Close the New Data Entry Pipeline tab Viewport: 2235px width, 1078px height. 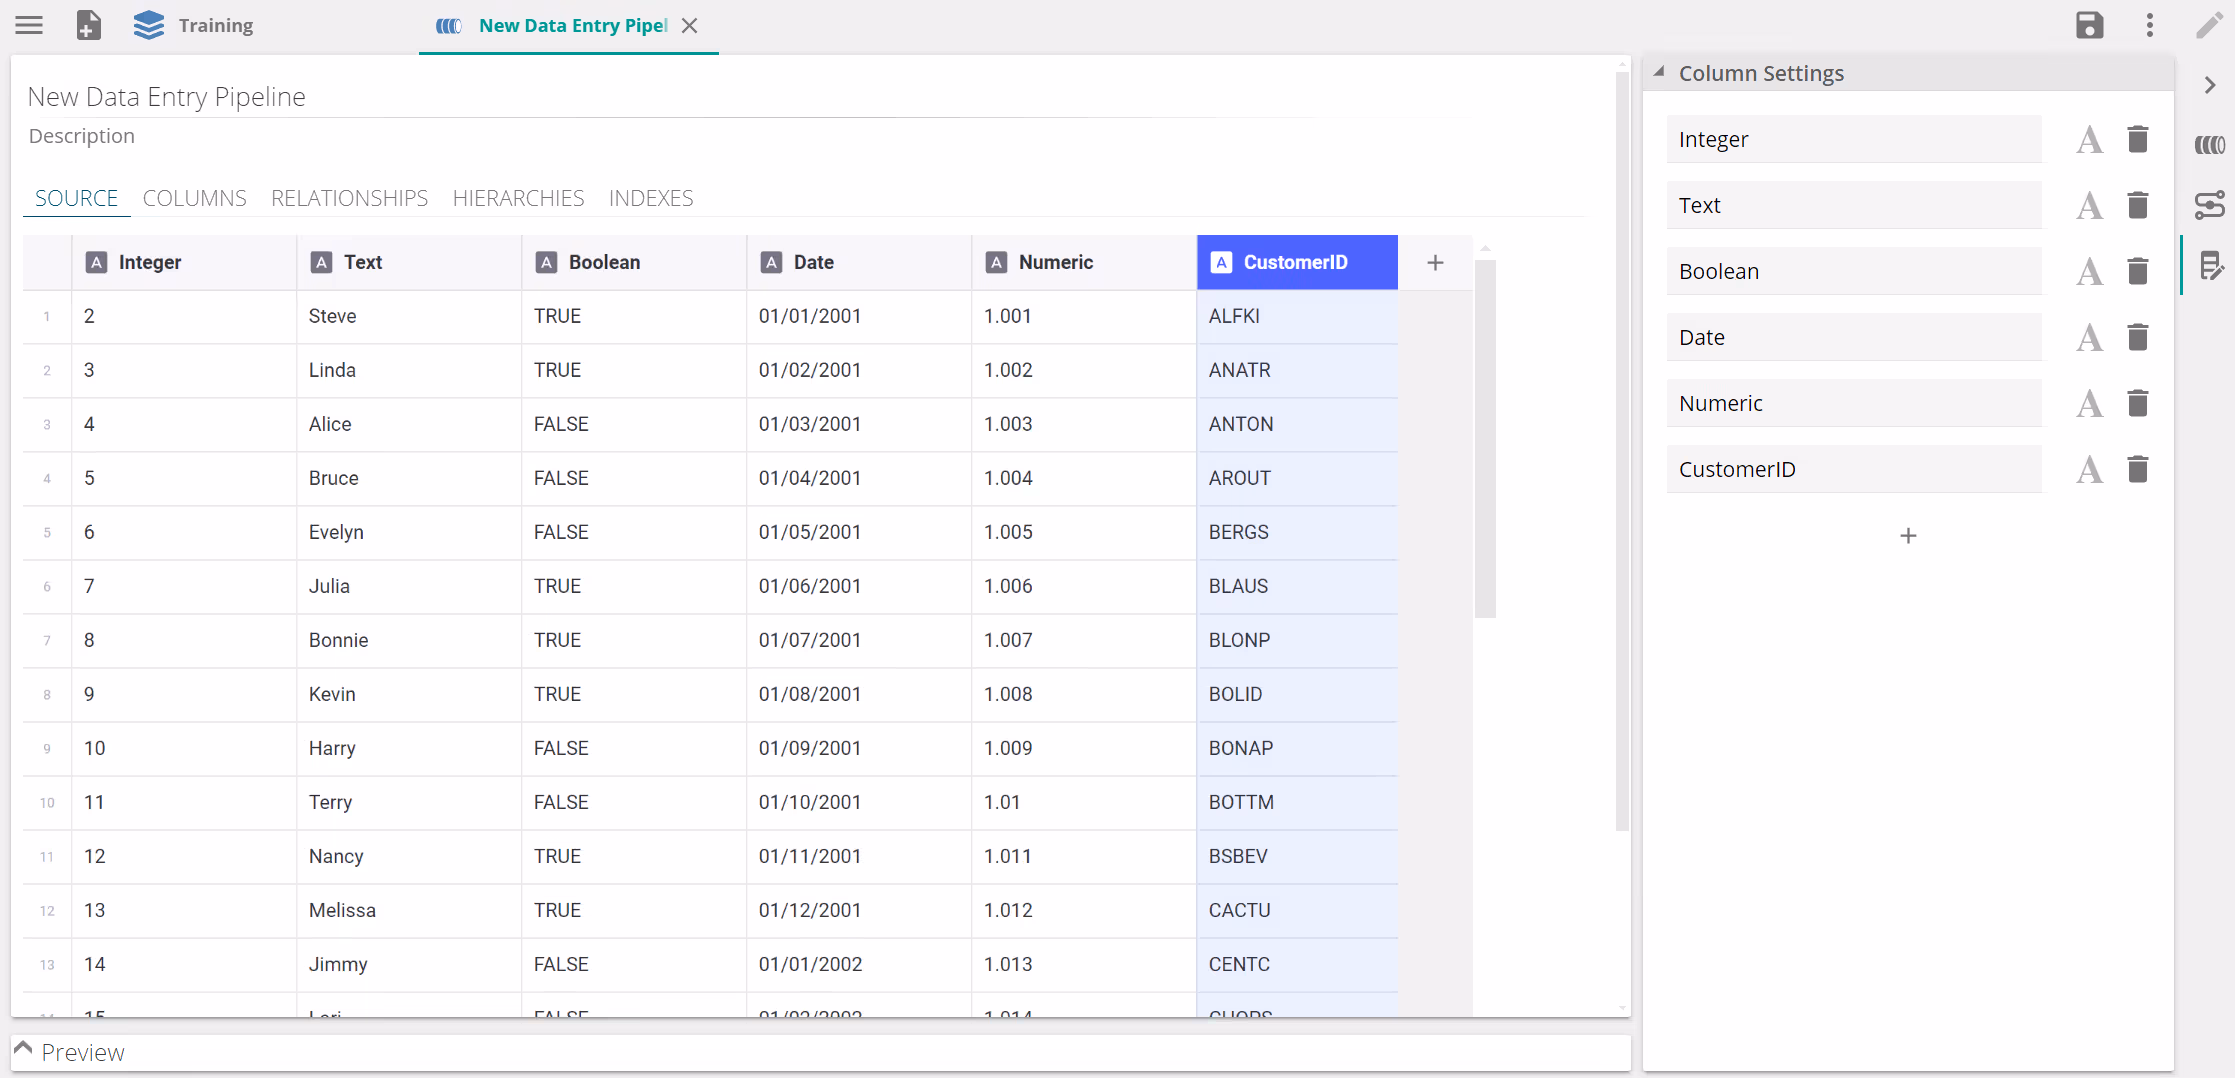690,26
